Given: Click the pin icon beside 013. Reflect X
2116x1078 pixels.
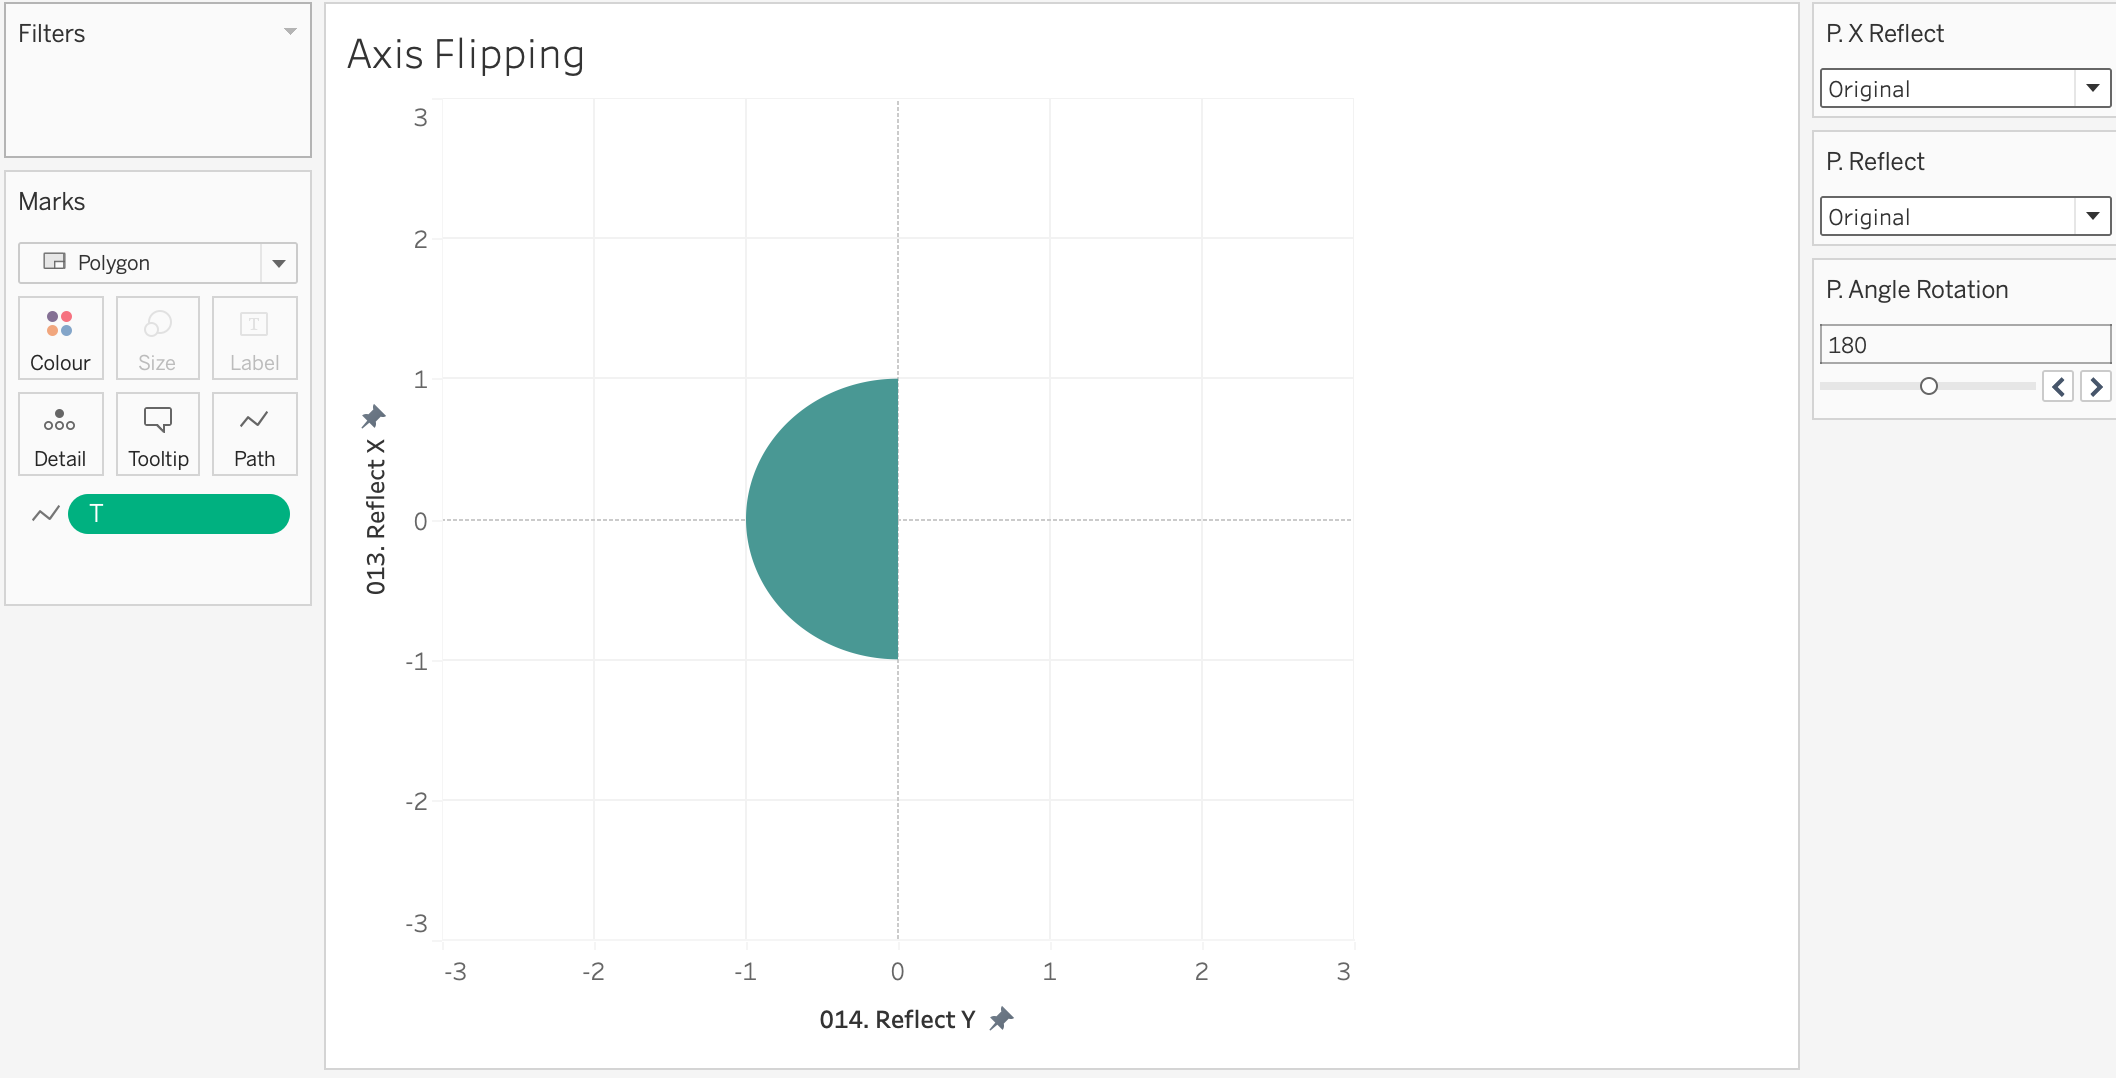Looking at the screenshot, I should [x=374, y=416].
